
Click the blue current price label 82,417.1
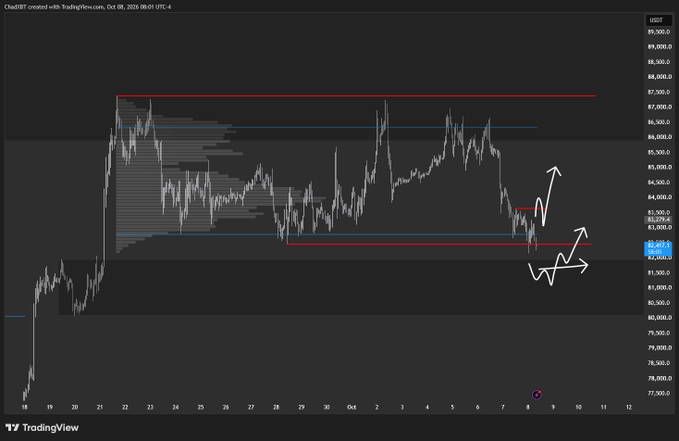(658, 248)
